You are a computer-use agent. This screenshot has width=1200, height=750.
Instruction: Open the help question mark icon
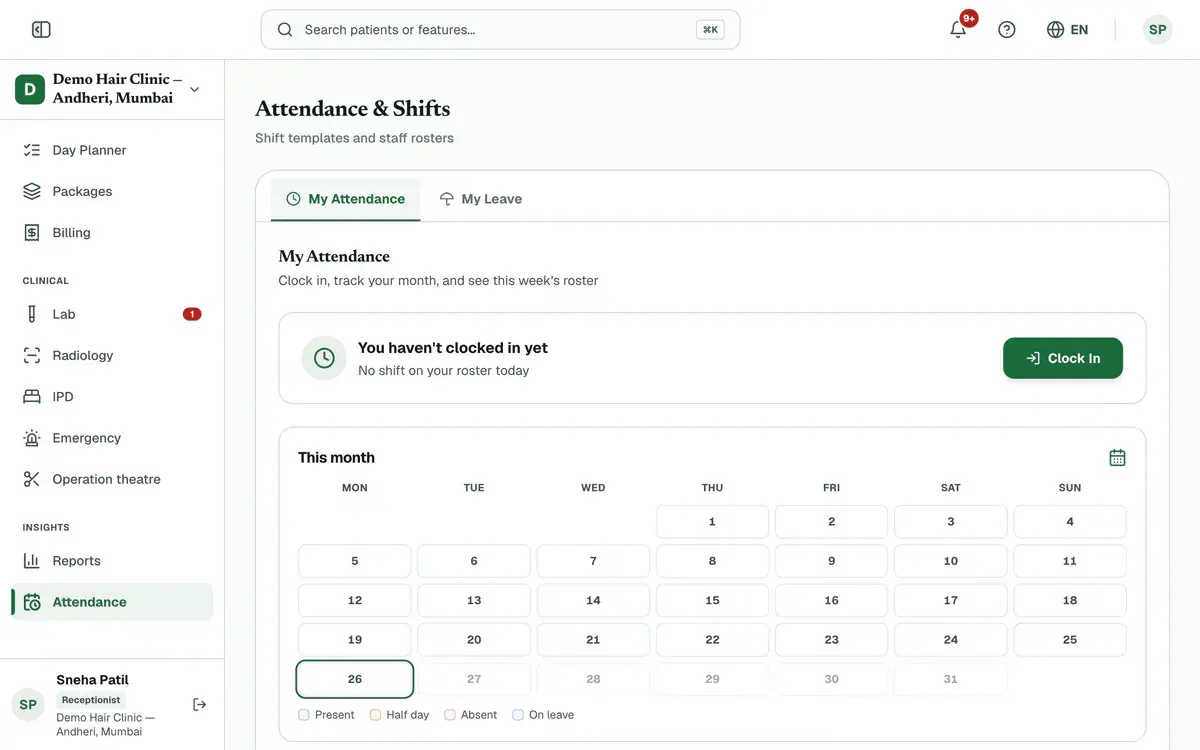point(1007,30)
